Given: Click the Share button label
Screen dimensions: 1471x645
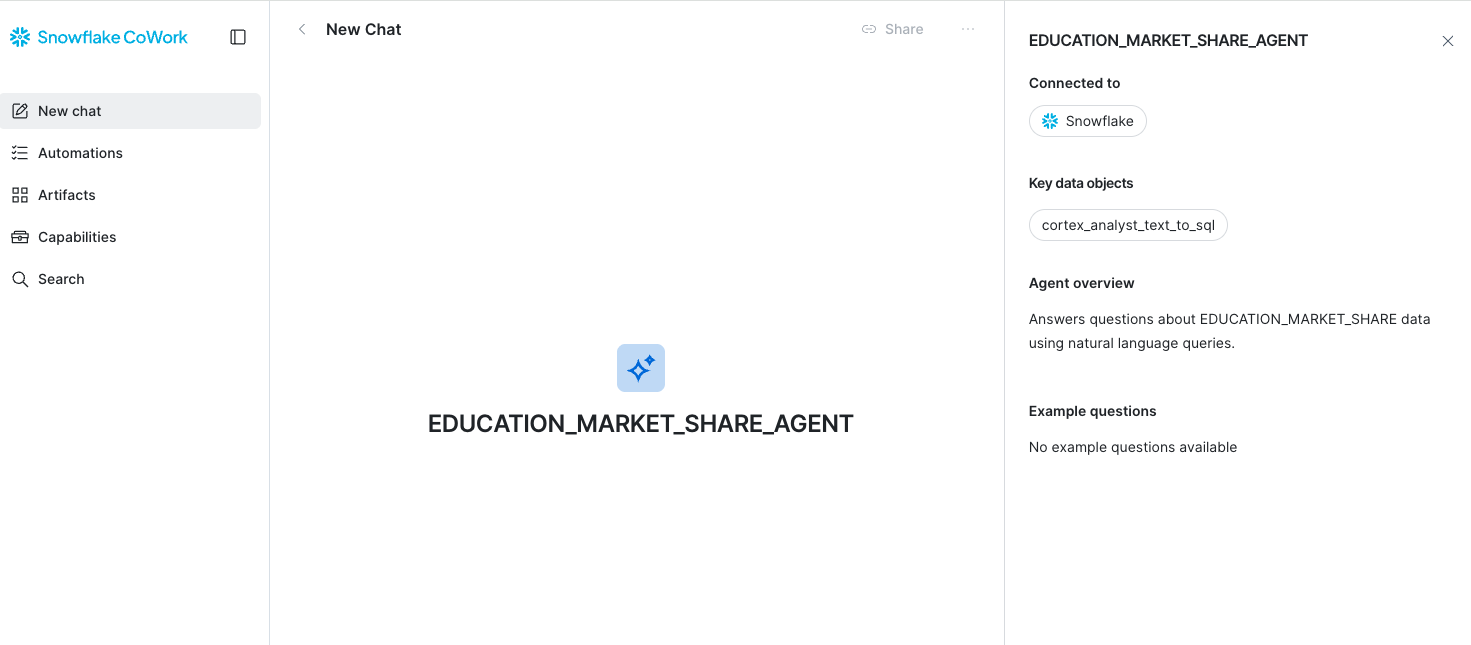Looking at the screenshot, I should (904, 29).
